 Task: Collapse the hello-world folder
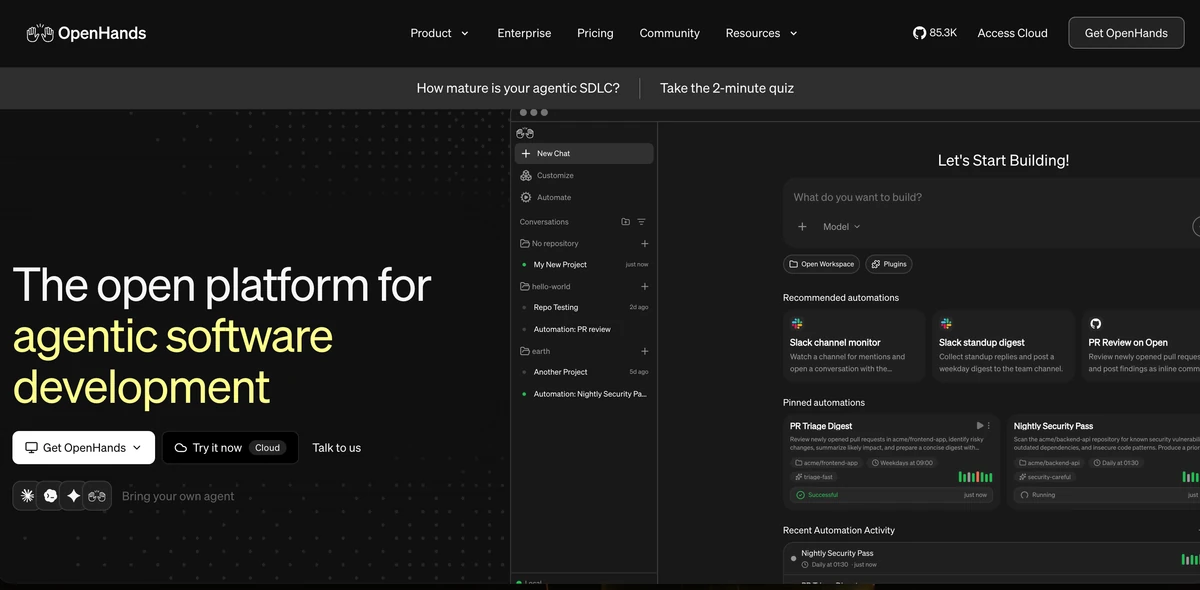pyautogui.click(x=545, y=286)
